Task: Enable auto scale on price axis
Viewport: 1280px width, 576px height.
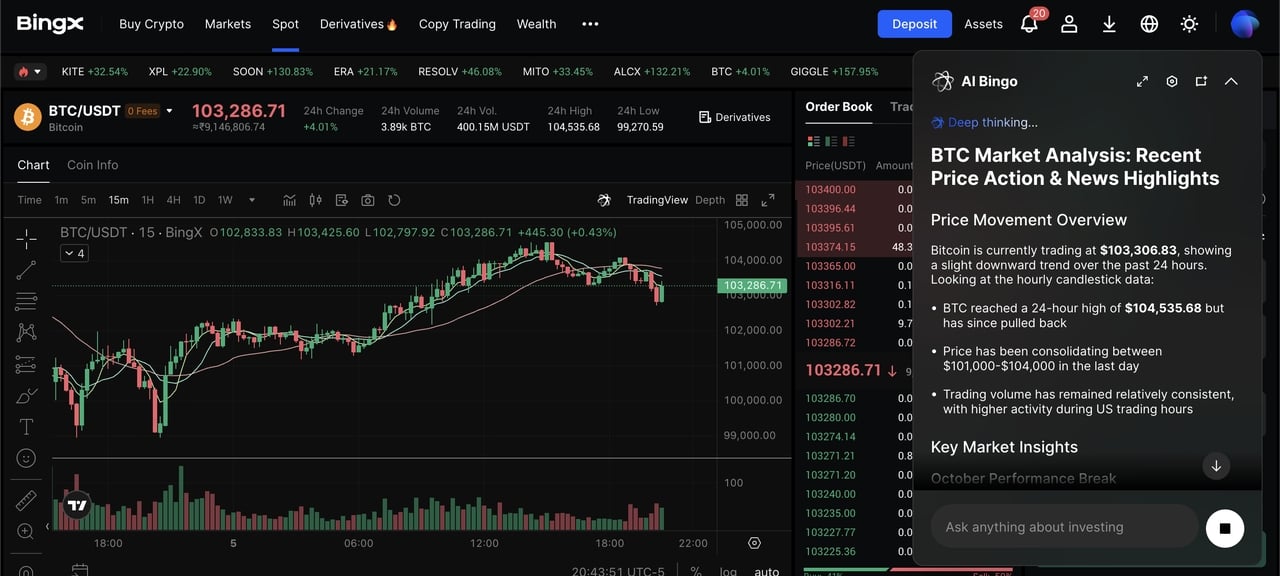Action: click(766, 571)
